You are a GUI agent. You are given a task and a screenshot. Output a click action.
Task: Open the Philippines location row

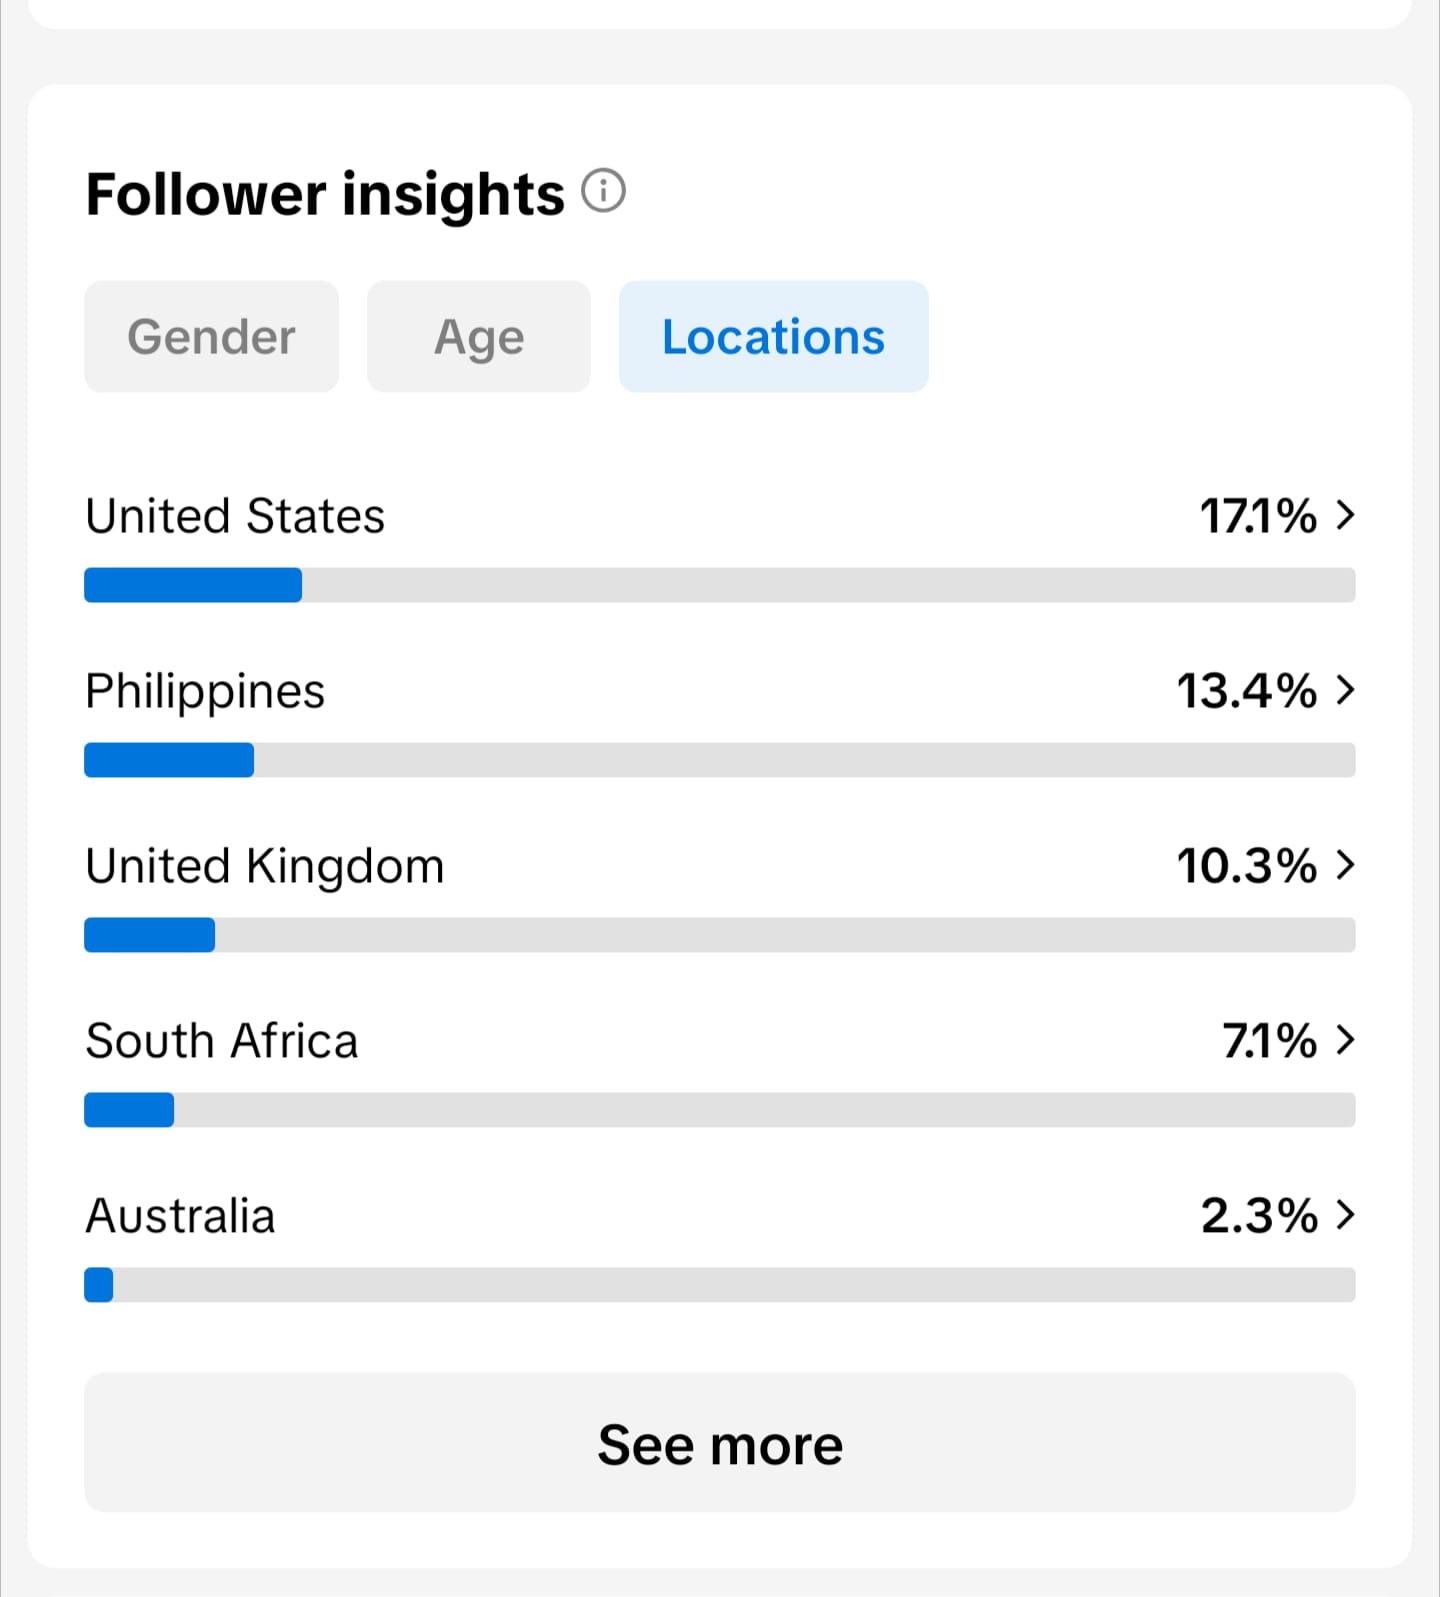[x=720, y=722]
